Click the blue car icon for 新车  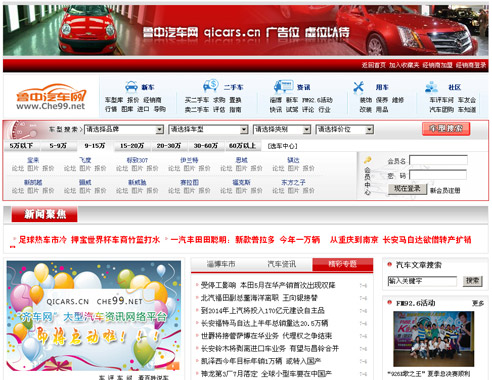click(x=131, y=86)
